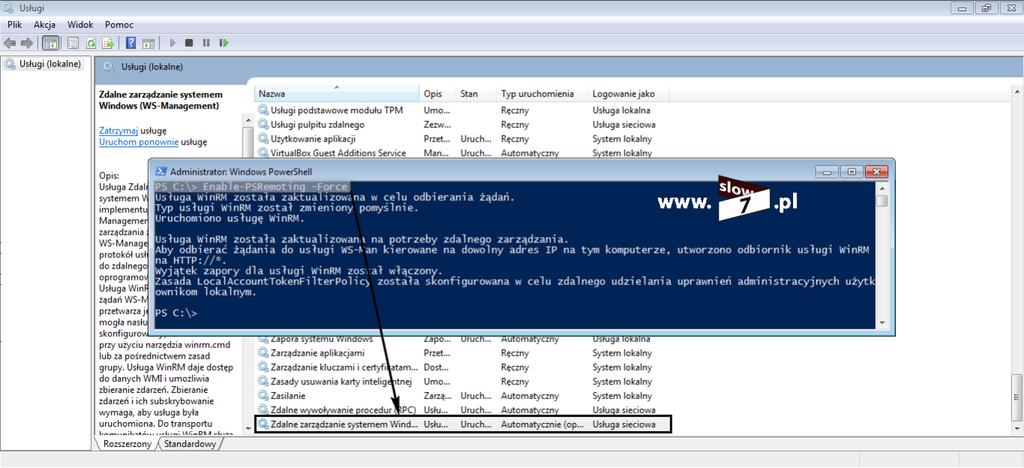
Task: Close the Administrator: Windows PowerShell window
Action: coord(876,172)
